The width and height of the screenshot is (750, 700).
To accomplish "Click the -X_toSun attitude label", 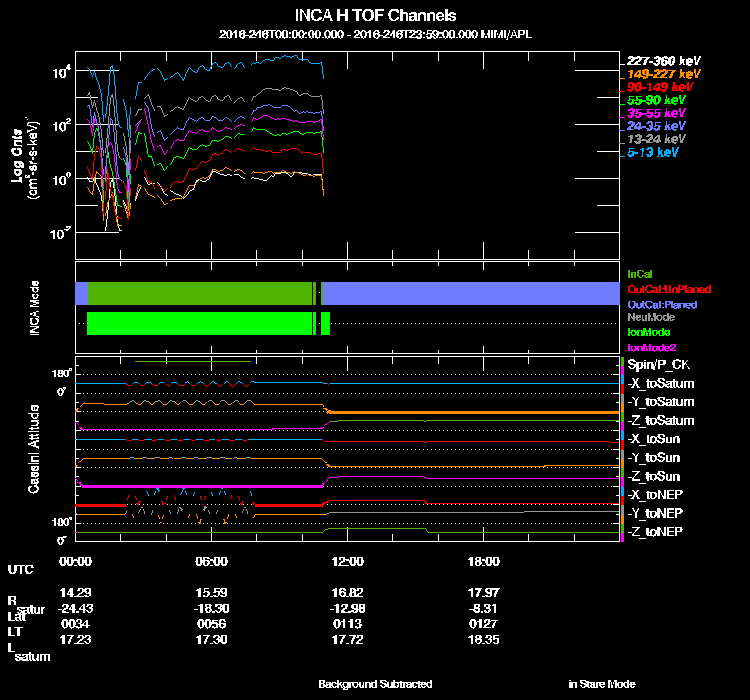I will pyautogui.click(x=653, y=439).
